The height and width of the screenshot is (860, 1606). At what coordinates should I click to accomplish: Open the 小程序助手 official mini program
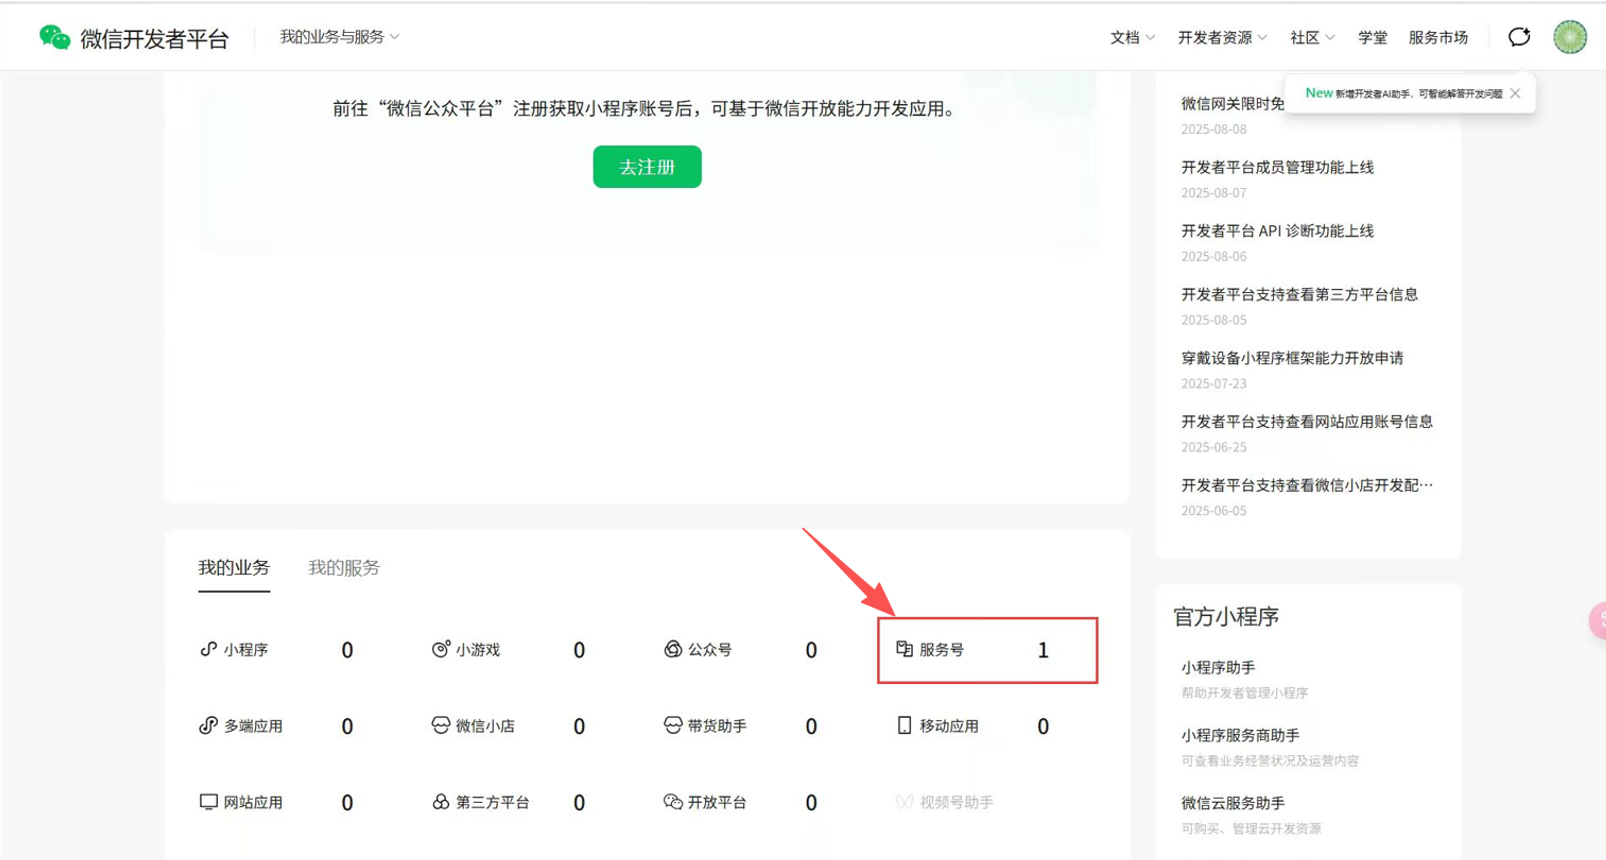[x=1218, y=667]
